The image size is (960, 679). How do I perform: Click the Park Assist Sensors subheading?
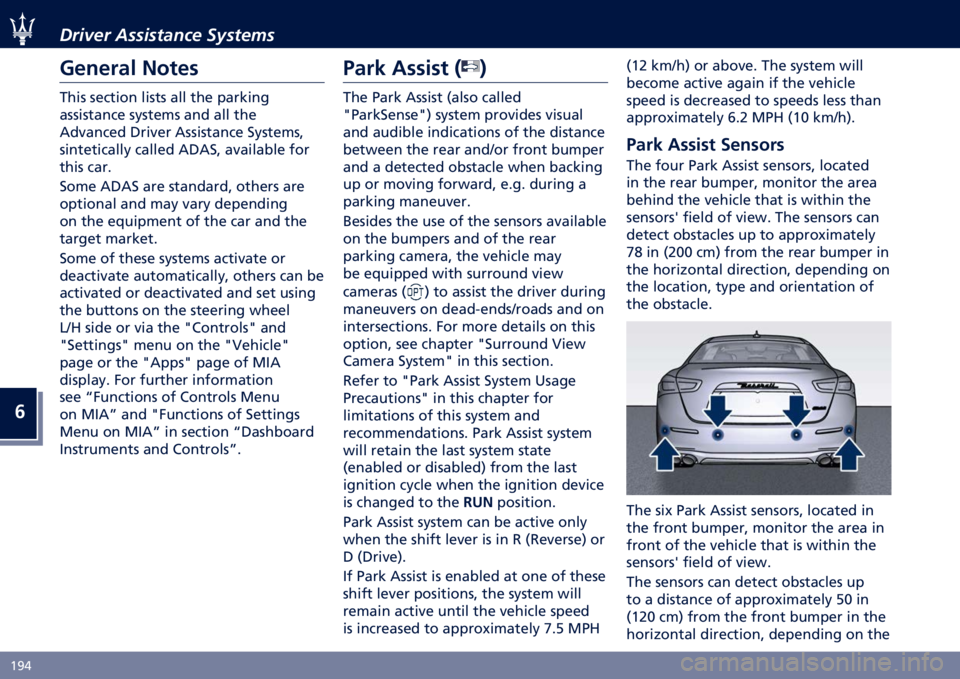point(705,144)
